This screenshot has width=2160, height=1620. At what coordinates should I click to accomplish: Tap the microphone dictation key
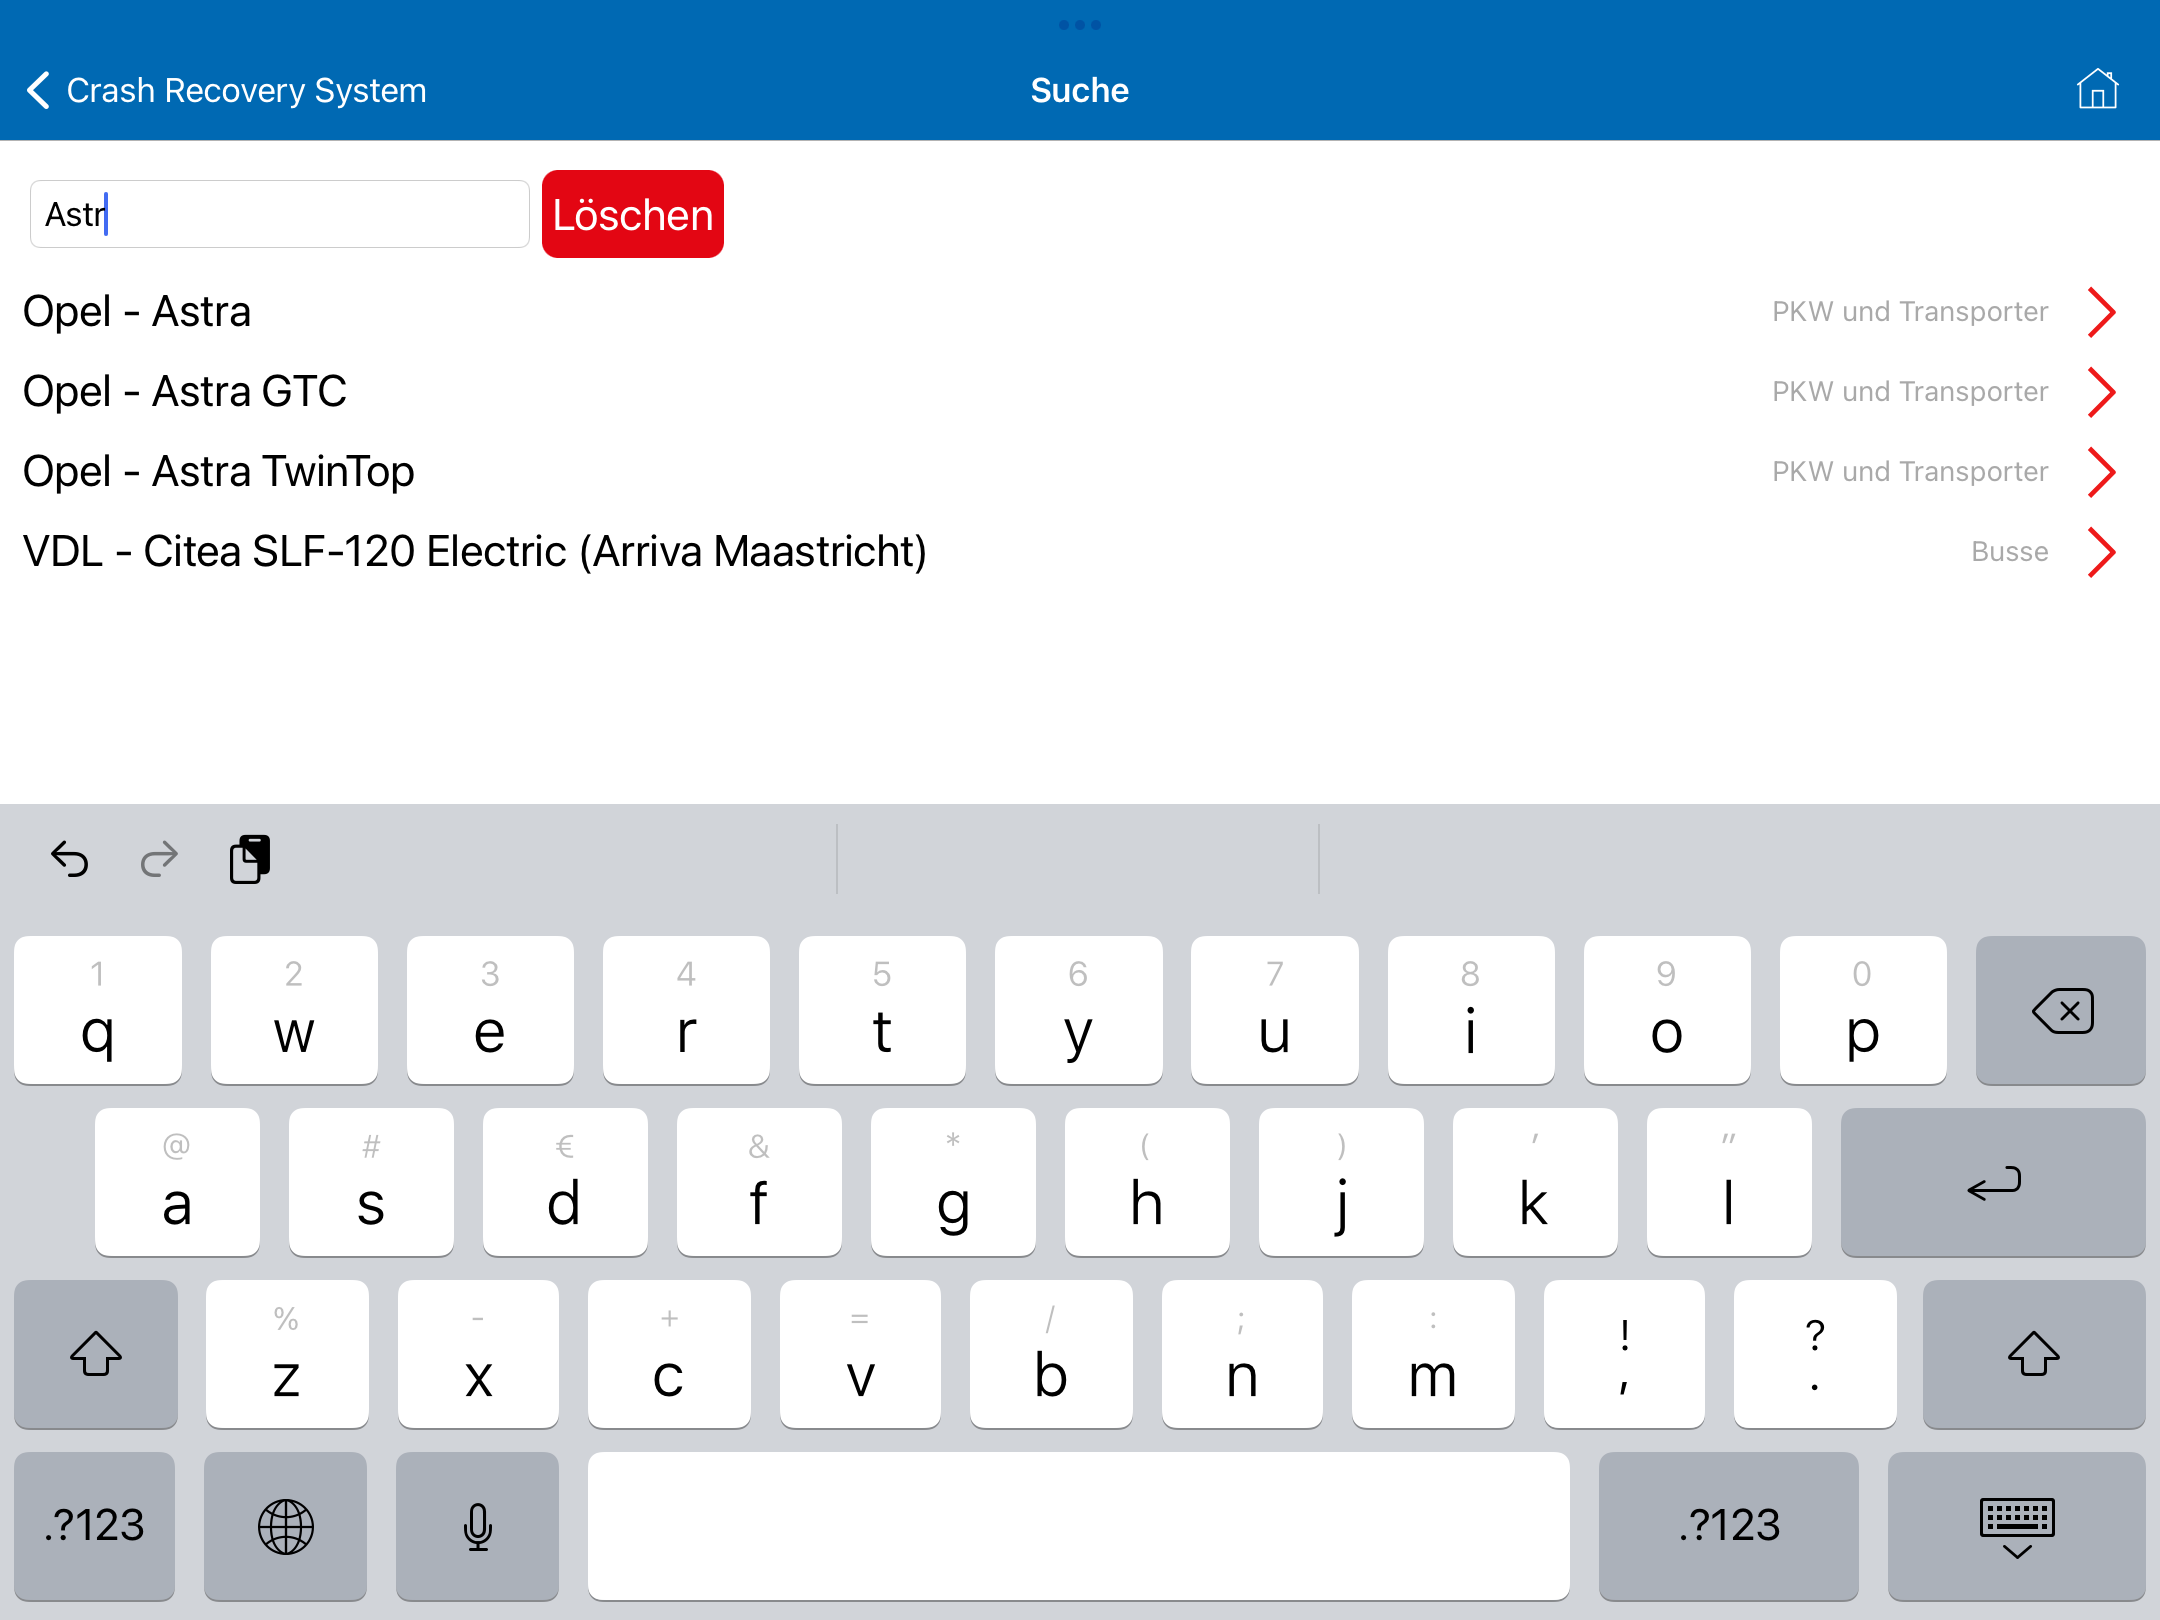(x=477, y=1526)
